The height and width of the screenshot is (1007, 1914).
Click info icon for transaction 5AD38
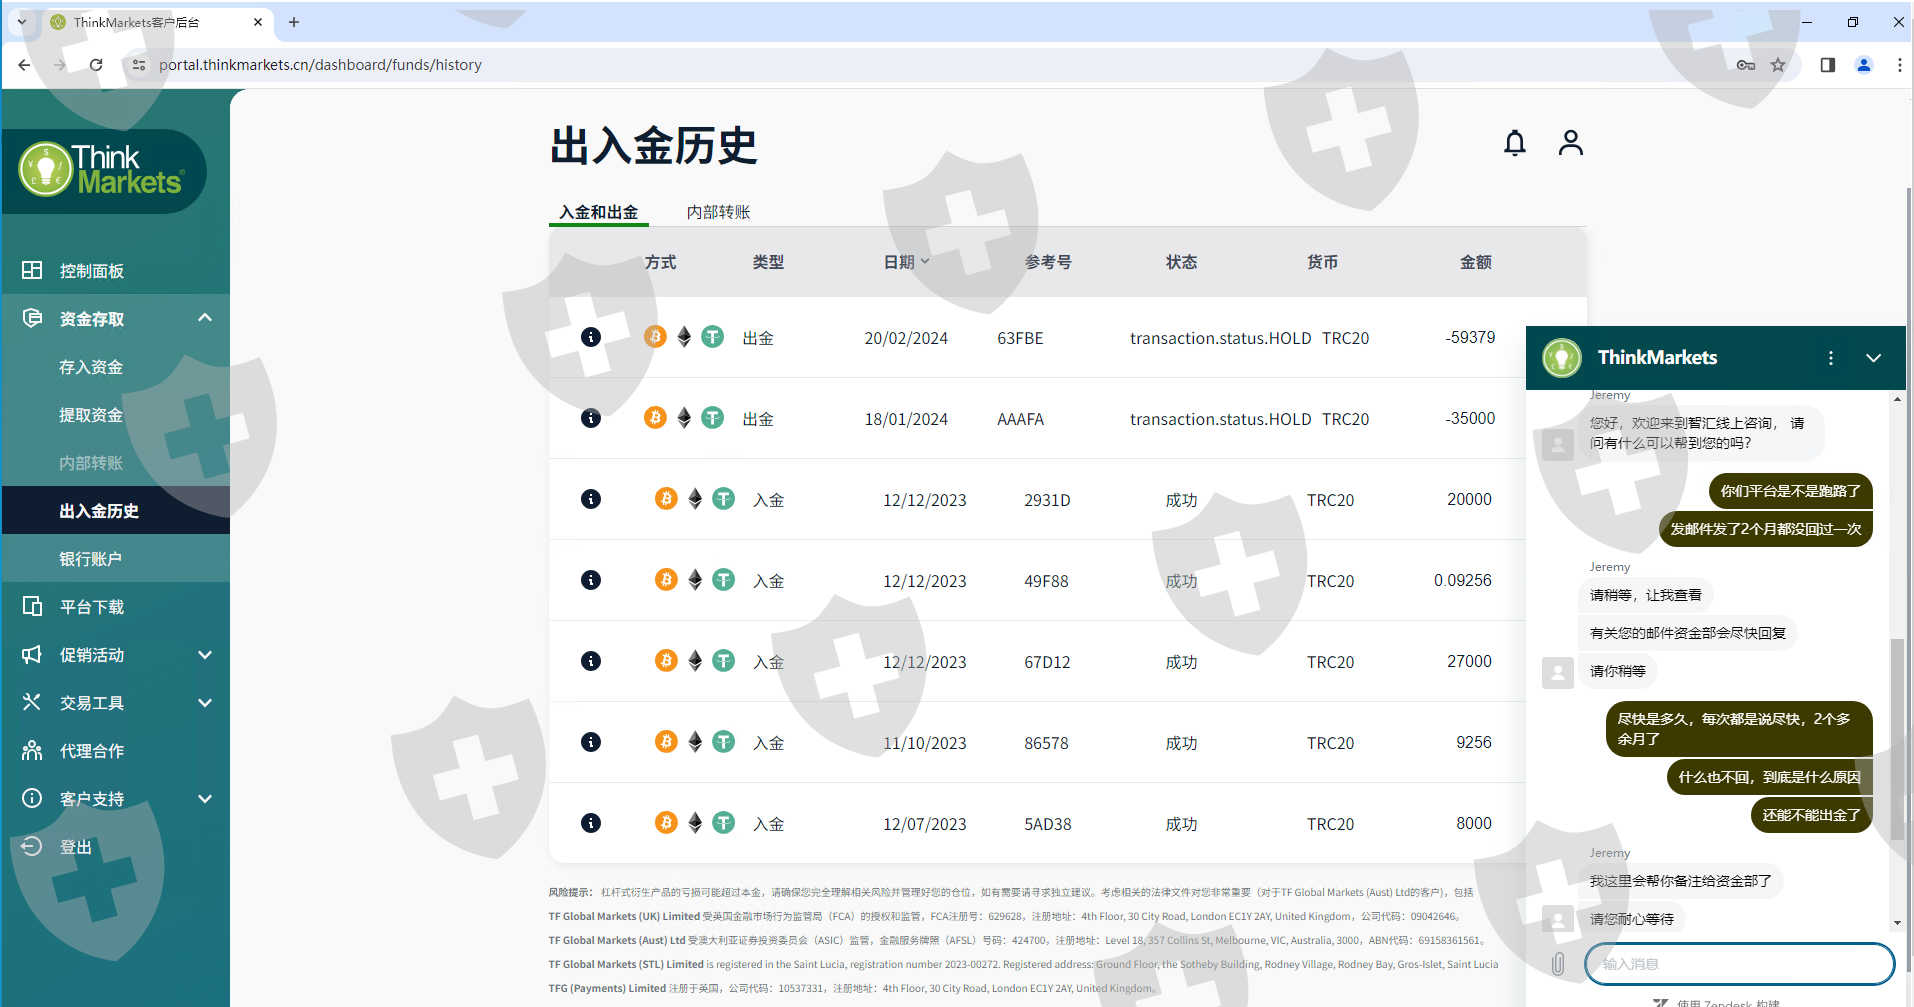point(591,823)
